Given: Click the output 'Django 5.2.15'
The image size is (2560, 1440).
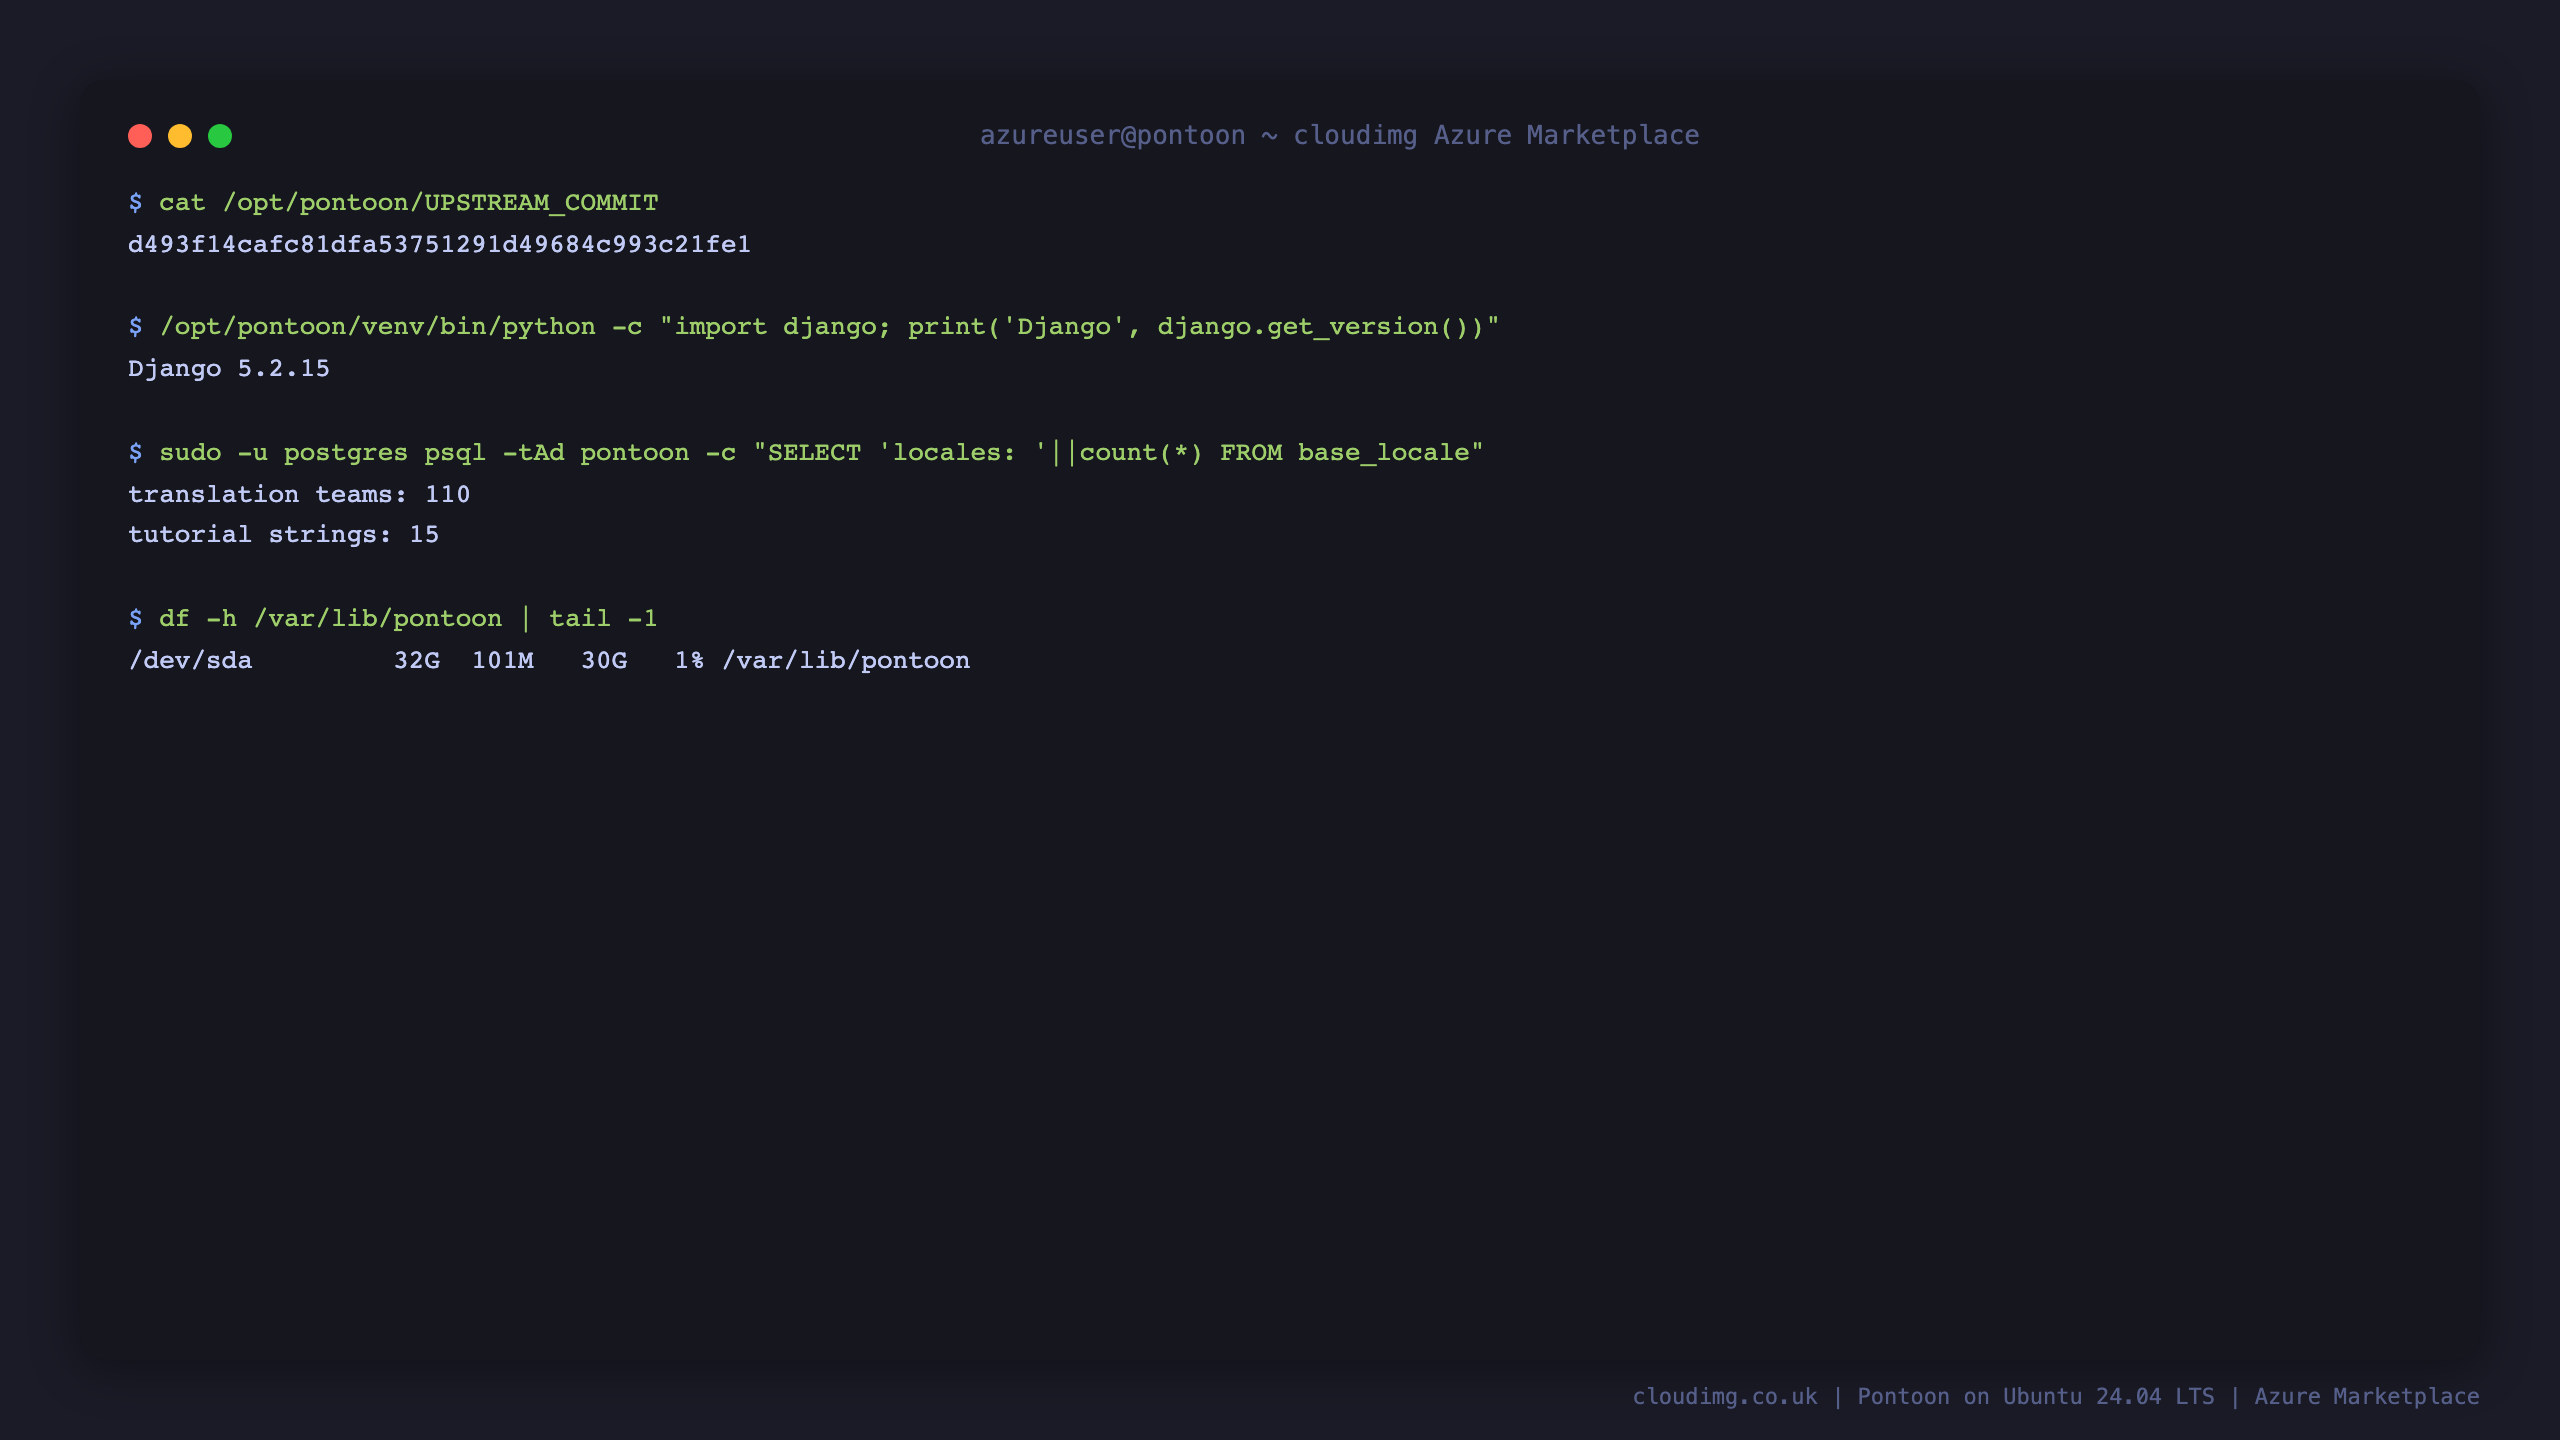Looking at the screenshot, I should coord(228,369).
